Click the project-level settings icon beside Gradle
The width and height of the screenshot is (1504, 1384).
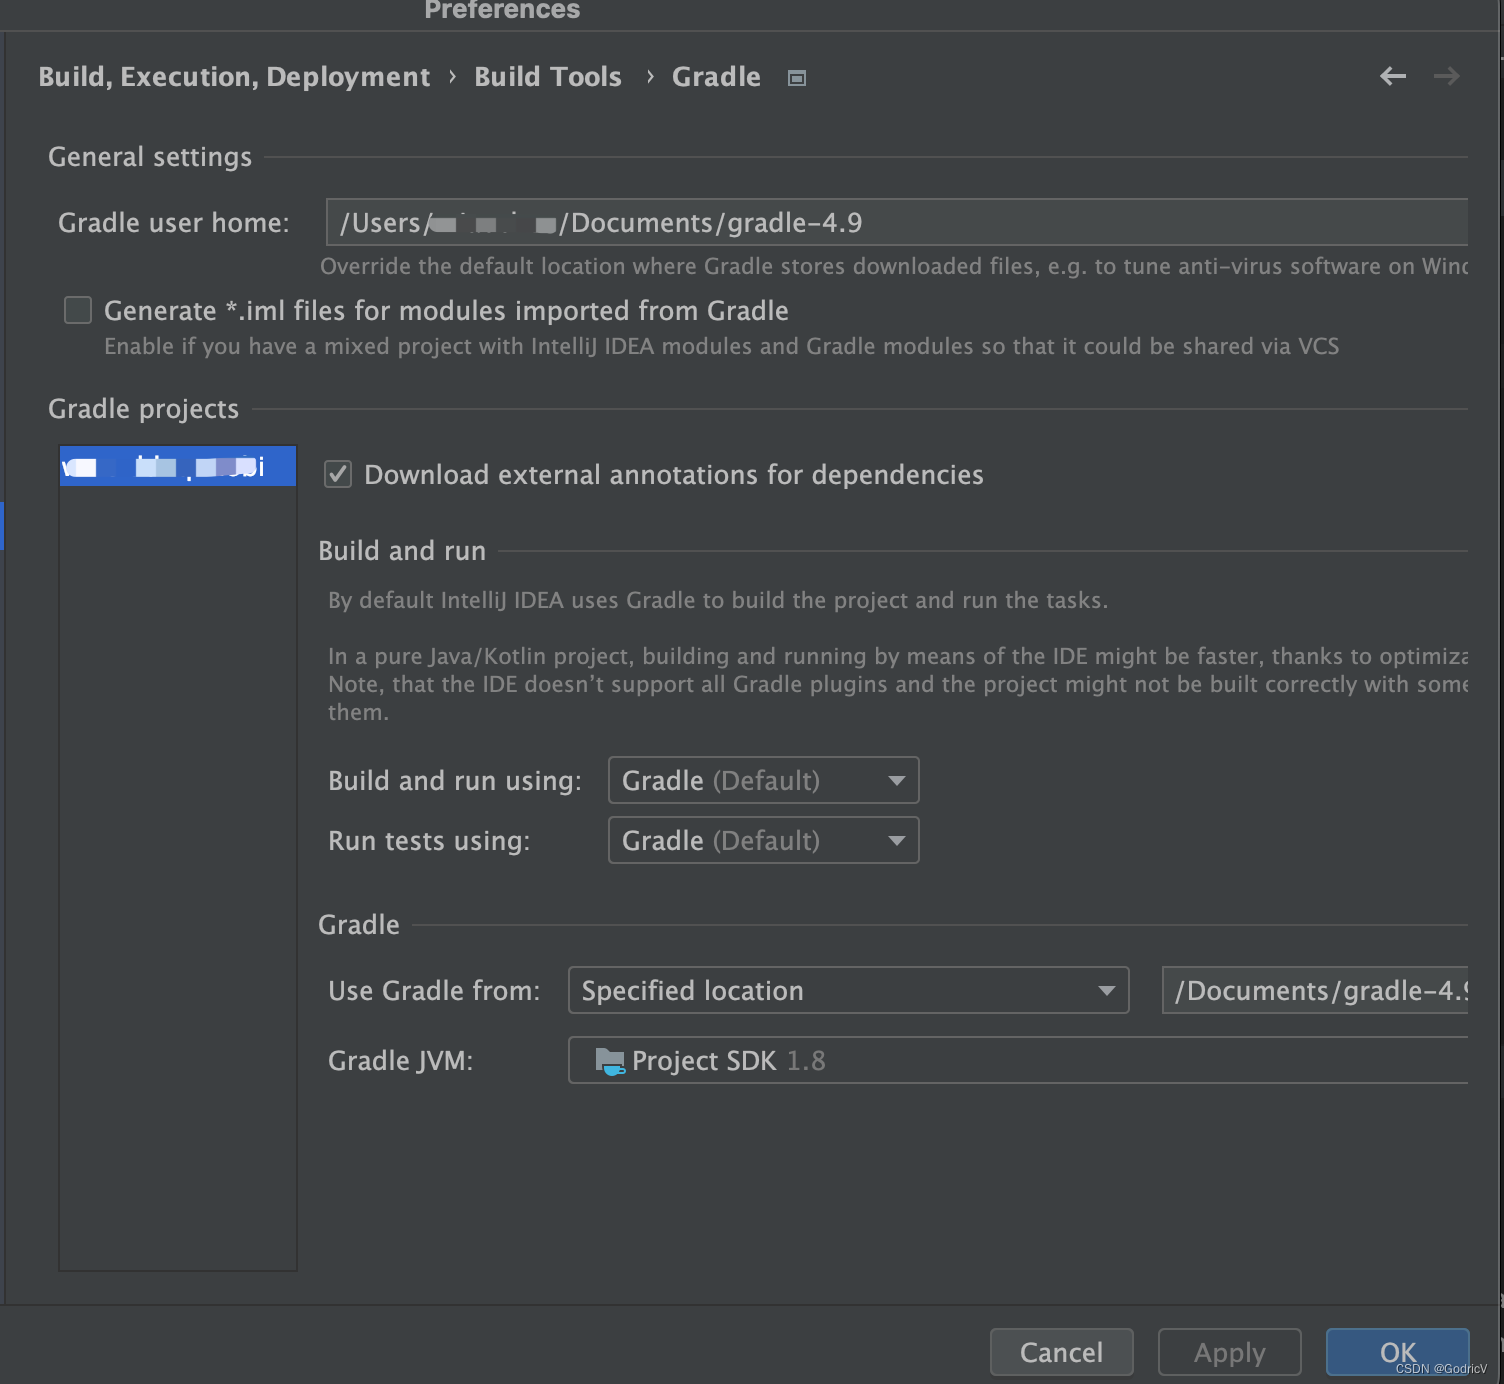click(x=796, y=78)
